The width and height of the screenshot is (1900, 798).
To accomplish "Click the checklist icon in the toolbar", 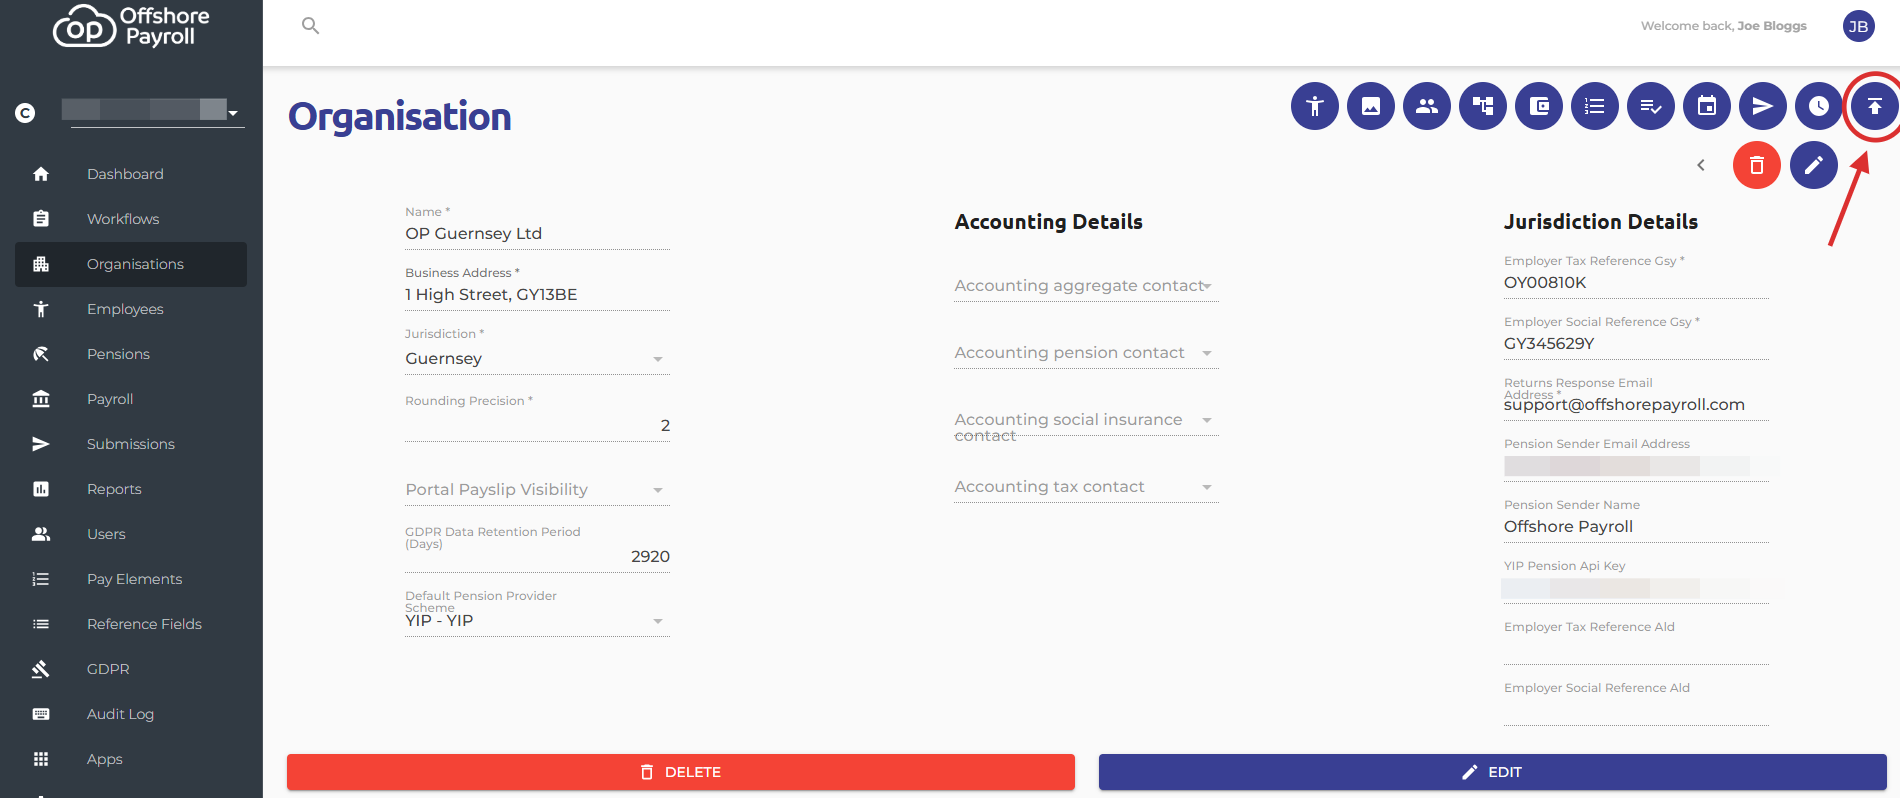I will coord(1651,106).
